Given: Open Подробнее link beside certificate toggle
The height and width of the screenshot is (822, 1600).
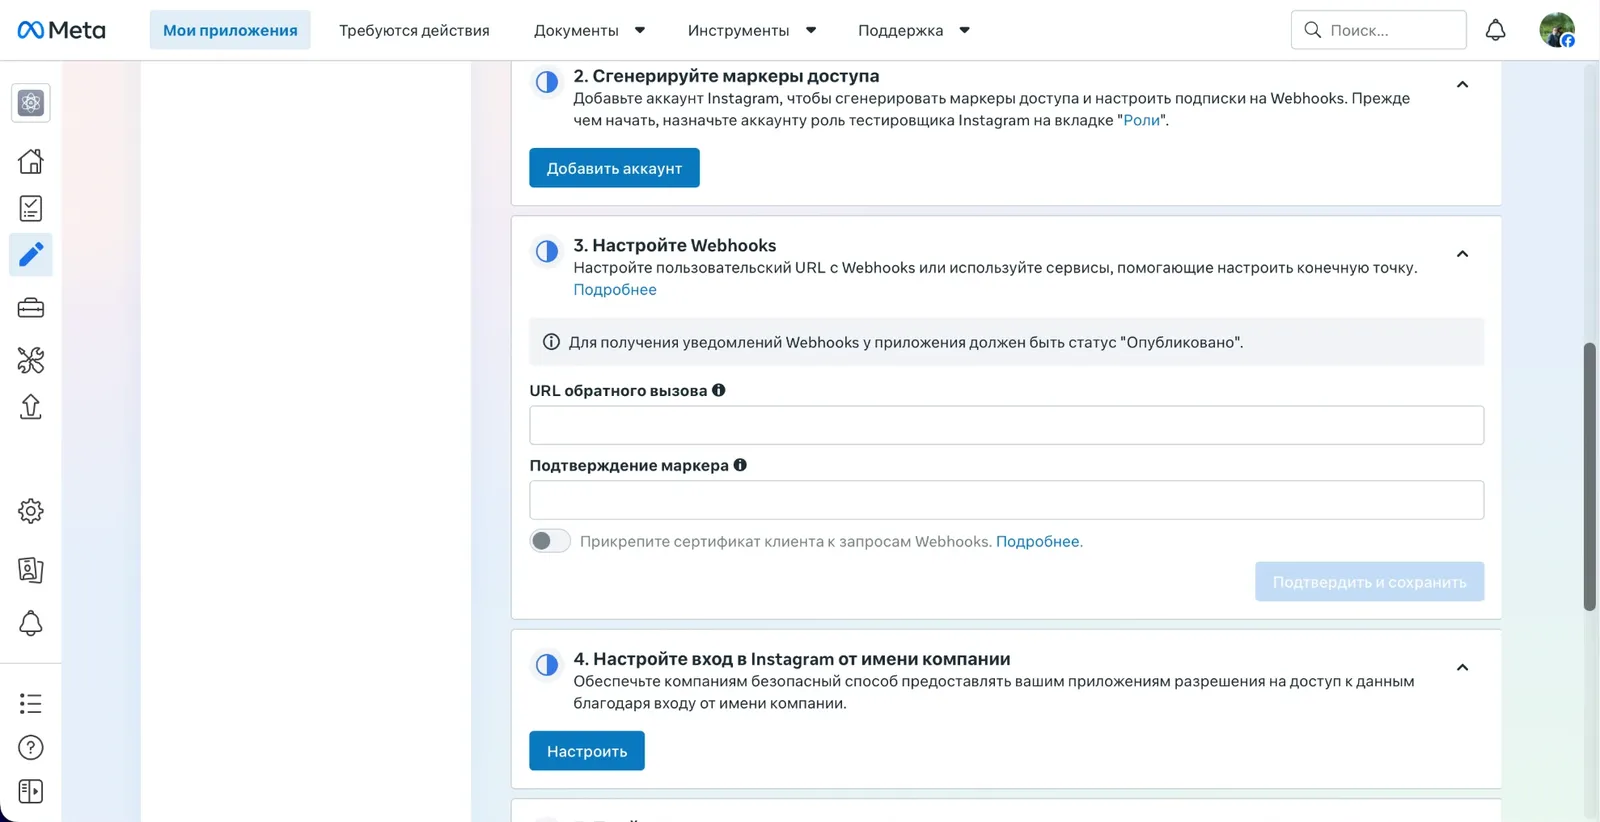Looking at the screenshot, I should pyautogui.click(x=1038, y=541).
